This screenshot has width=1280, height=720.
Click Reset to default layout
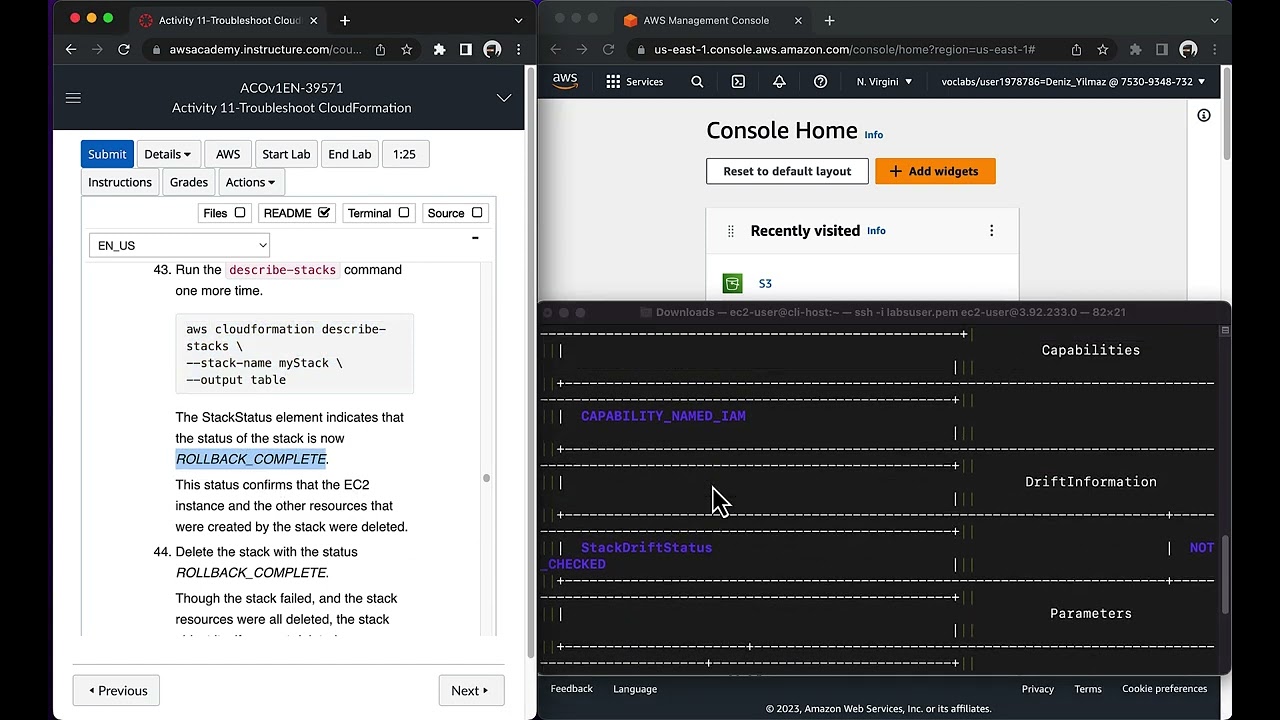[x=787, y=171]
